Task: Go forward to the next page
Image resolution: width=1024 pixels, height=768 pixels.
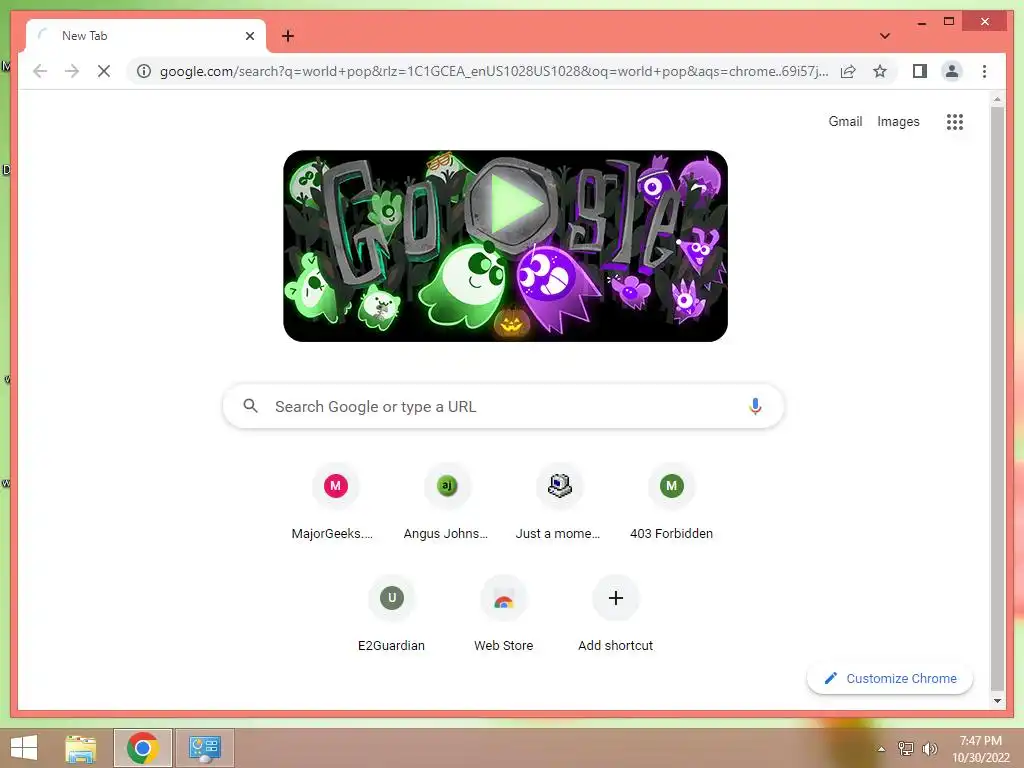Action: [72, 71]
